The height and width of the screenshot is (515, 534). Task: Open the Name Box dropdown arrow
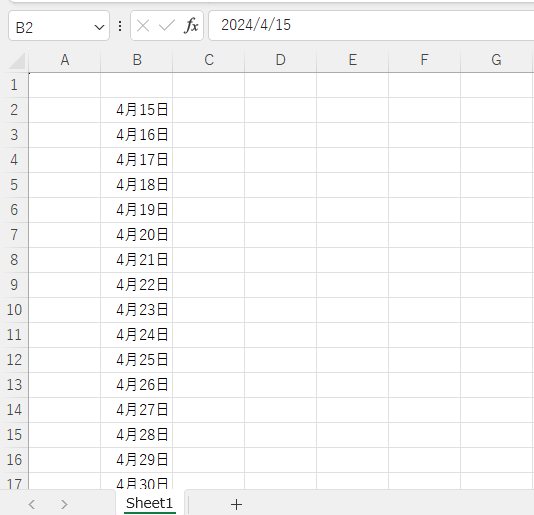(99, 27)
